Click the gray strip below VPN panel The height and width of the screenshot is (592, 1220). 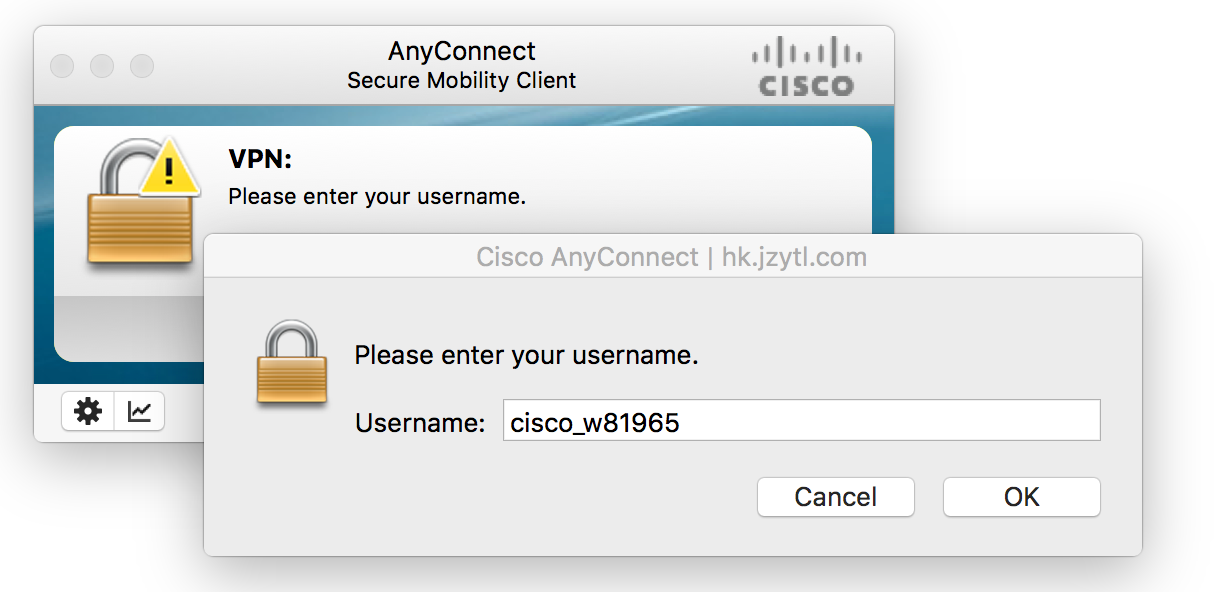point(128,329)
